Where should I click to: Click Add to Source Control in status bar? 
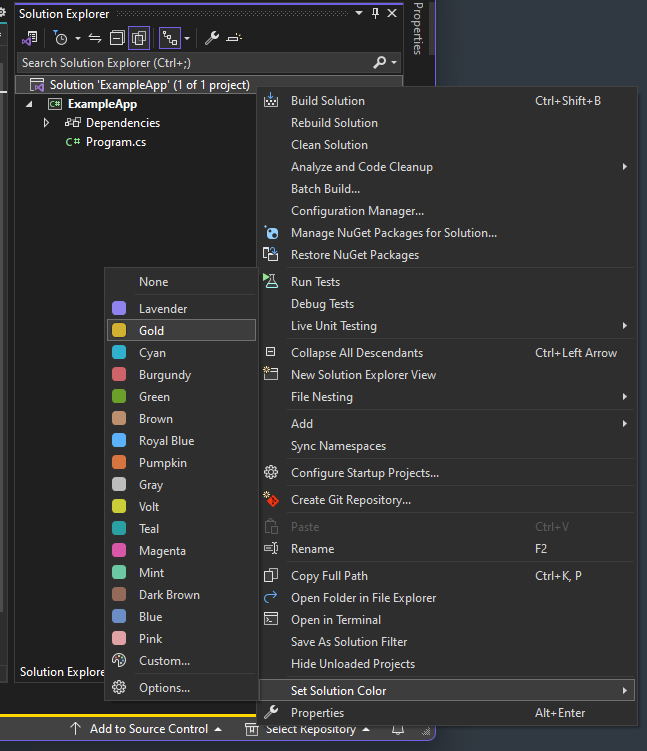coord(148,729)
